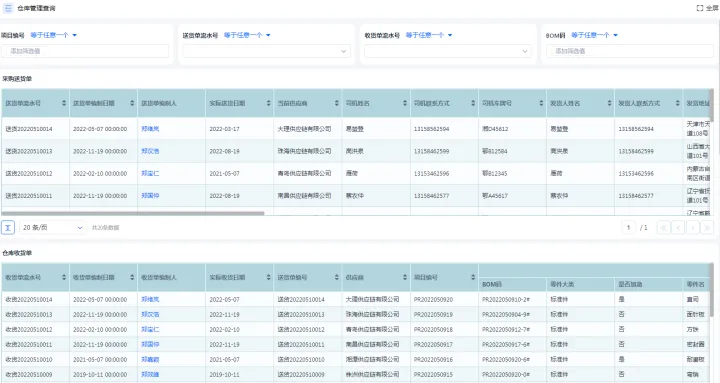Viewport: 720px width, 383px height.
Task: Sort by 项目编号 column arrows in 仓库收货单
Action: [473, 277]
